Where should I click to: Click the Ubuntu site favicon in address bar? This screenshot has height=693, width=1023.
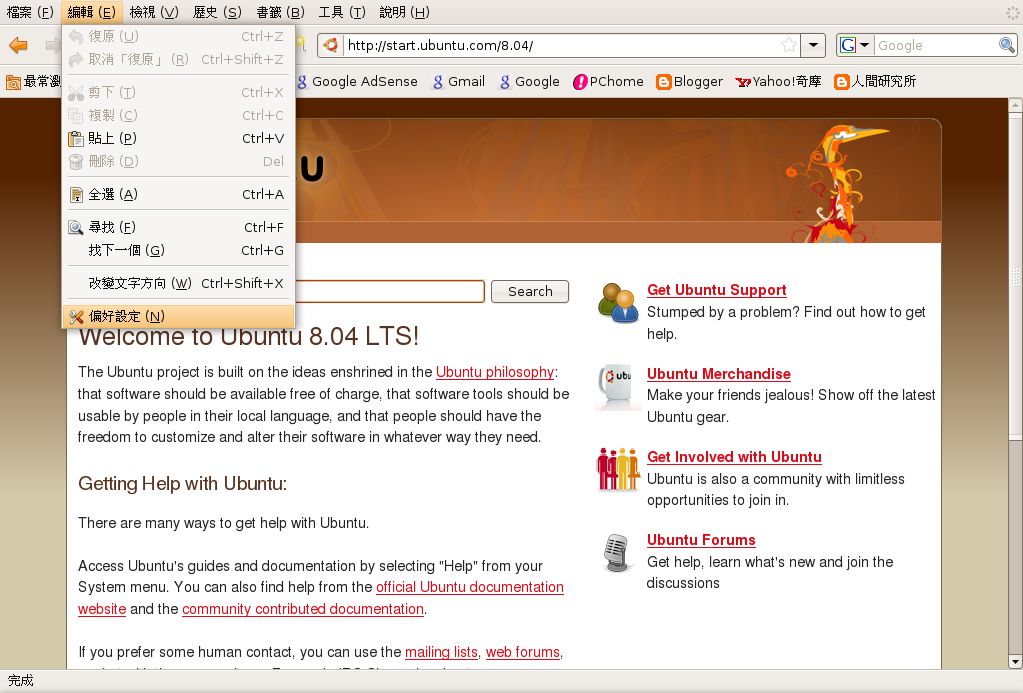pyautogui.click(x=331, y=45)
